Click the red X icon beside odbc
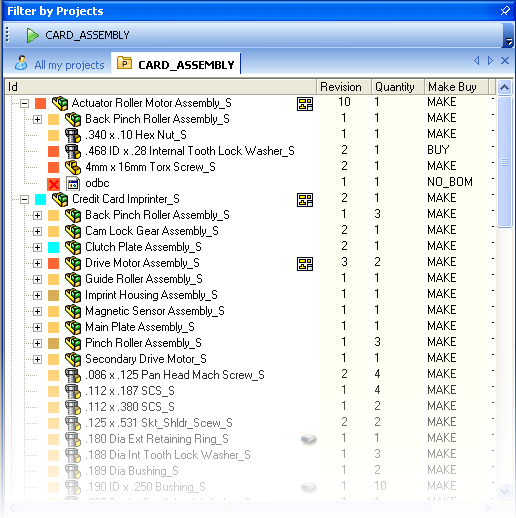516x518 pixels. tap(53, 184)
